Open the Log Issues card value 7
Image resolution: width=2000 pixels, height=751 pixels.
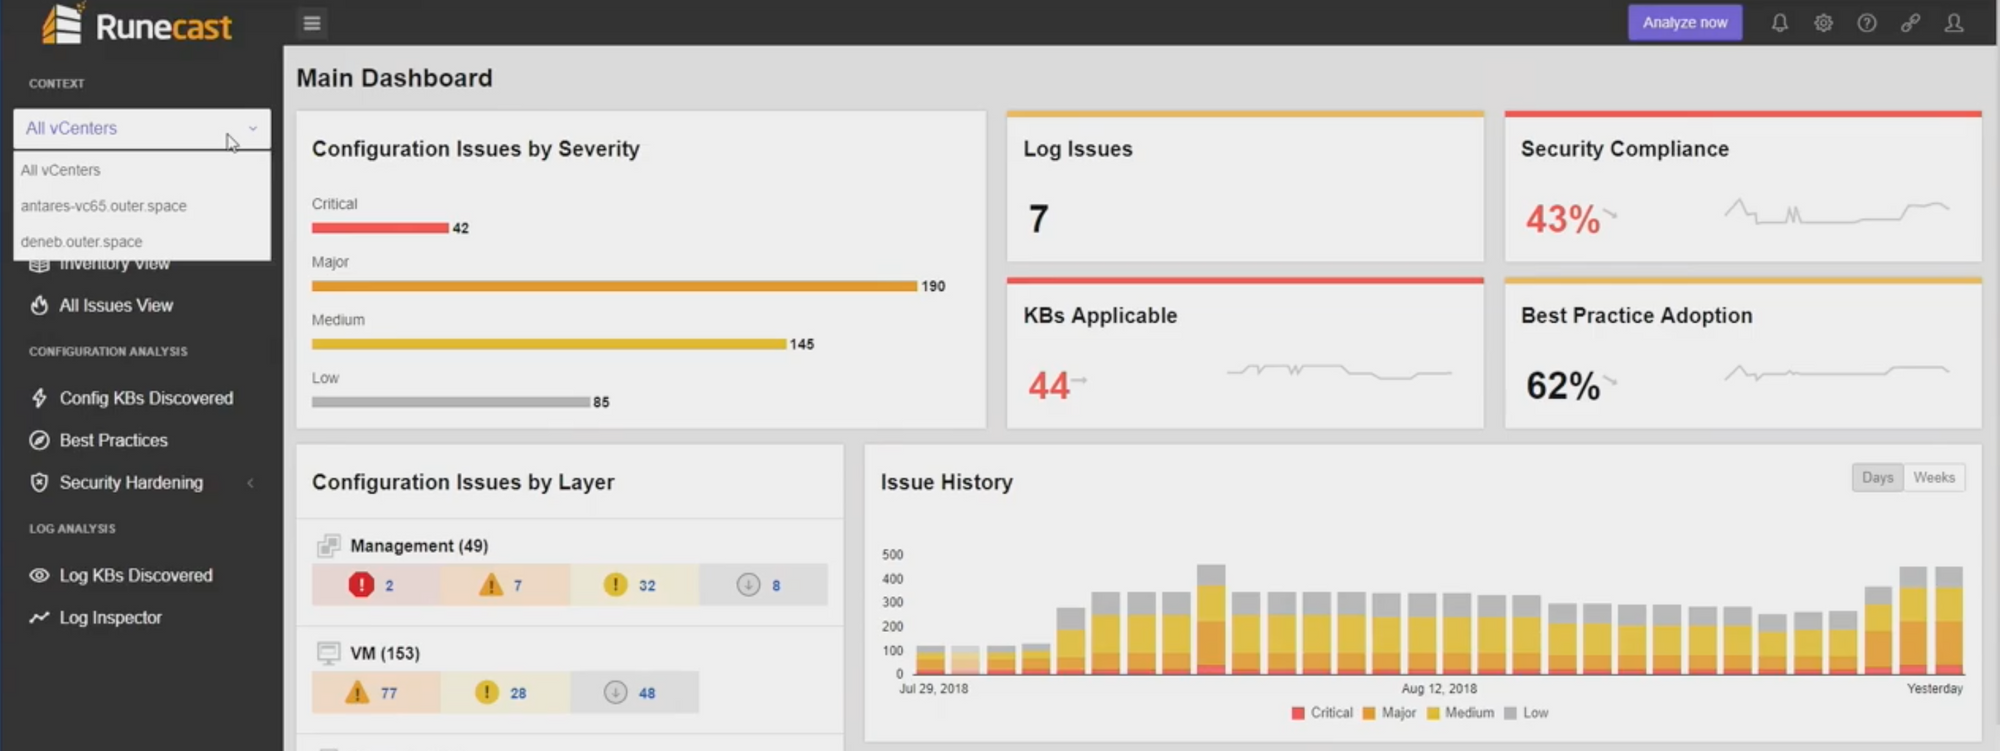[x=1038, y=218]
